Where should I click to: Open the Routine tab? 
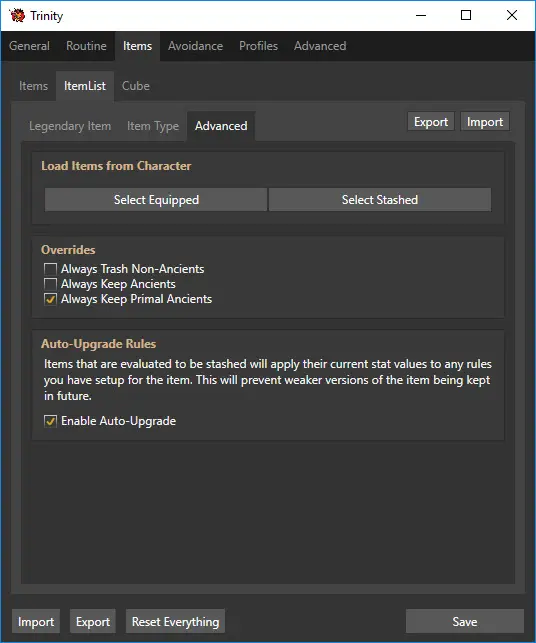click(x=86, y=46)
